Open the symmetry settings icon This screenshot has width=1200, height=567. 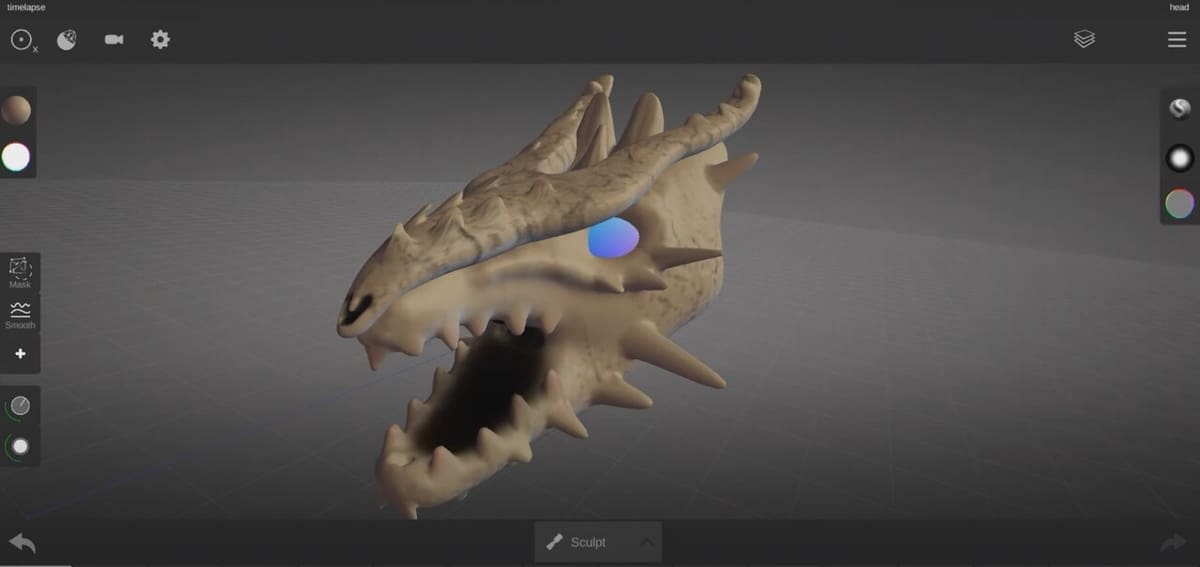click(x=22, y=40)
